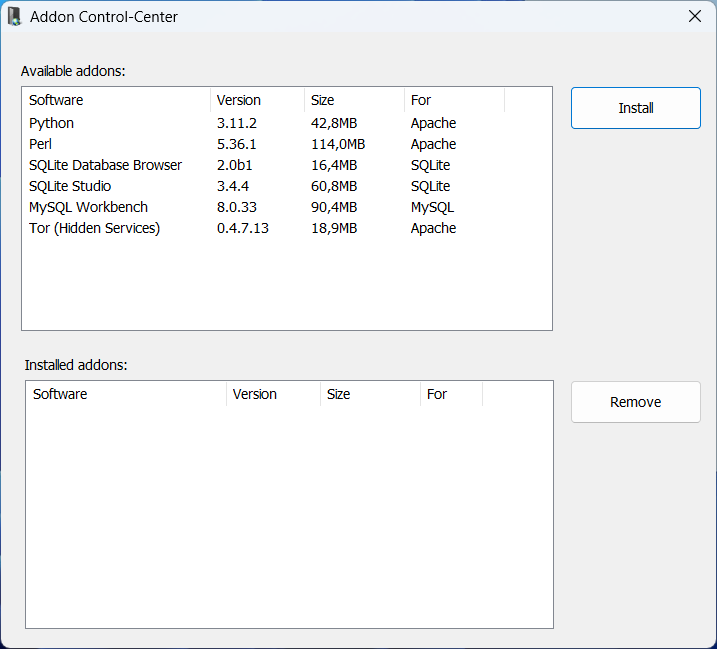The height and width of the screenshot is (649, 717).
Task: Click installed addons Version column header
Action: click(x=273, y=394)
